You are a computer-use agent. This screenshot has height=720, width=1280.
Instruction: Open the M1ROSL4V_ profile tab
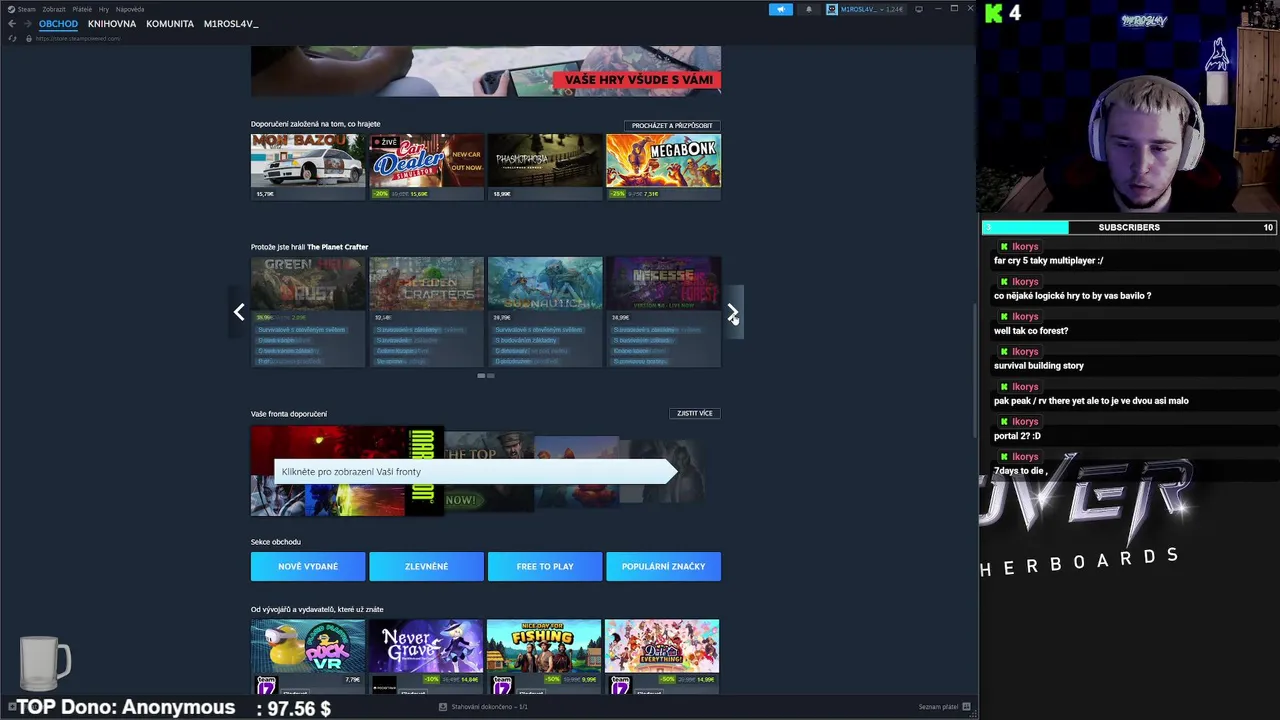(x=231, y=24)
